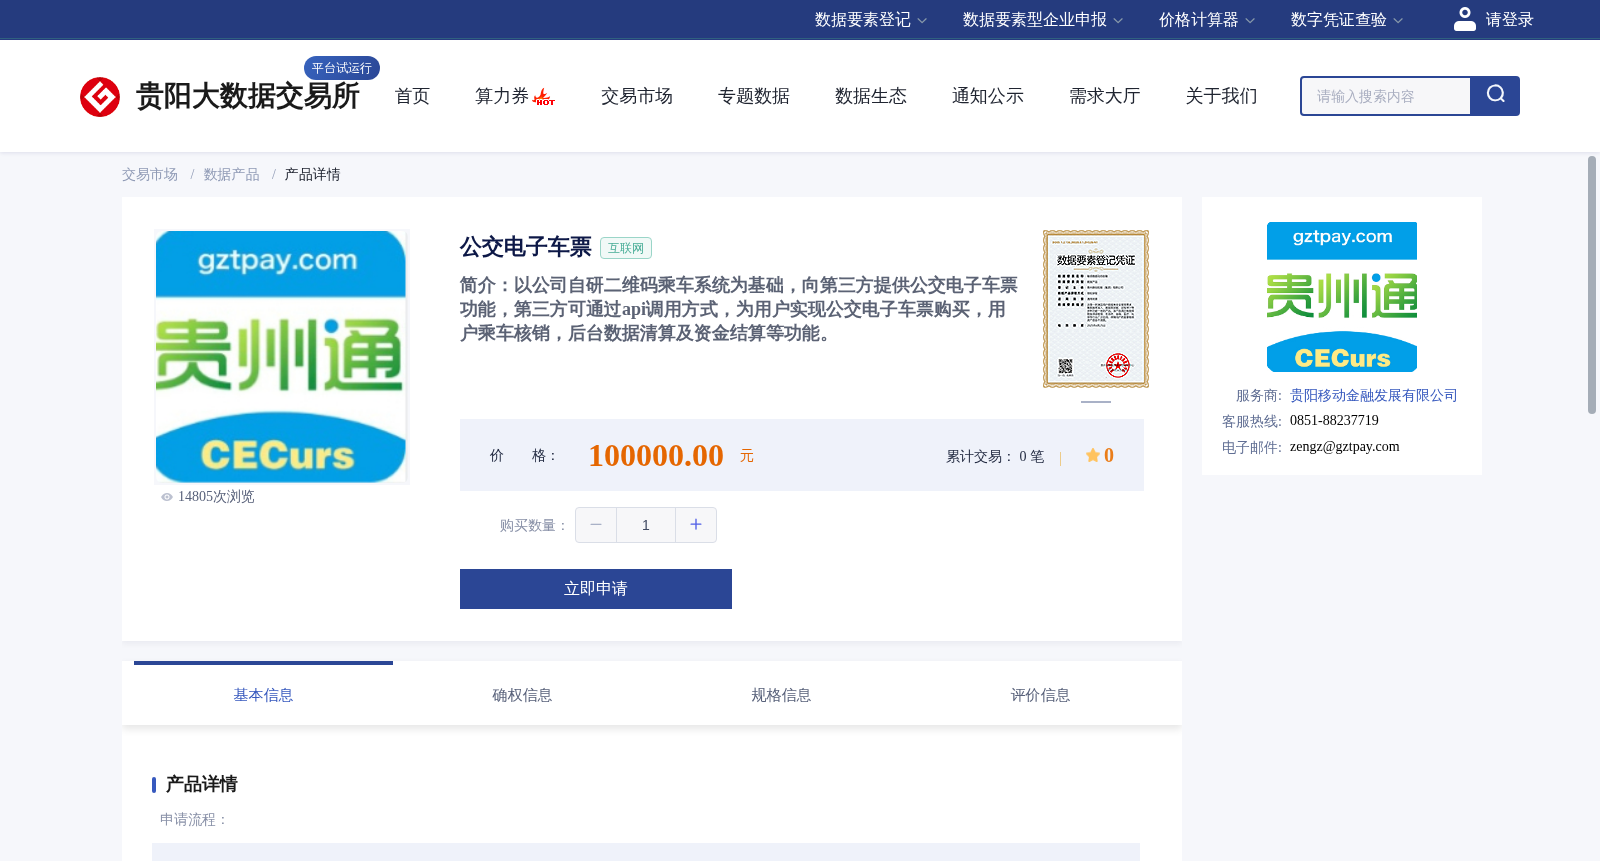
Task: Open the 首页 menu item
Action: click(412, 96)
